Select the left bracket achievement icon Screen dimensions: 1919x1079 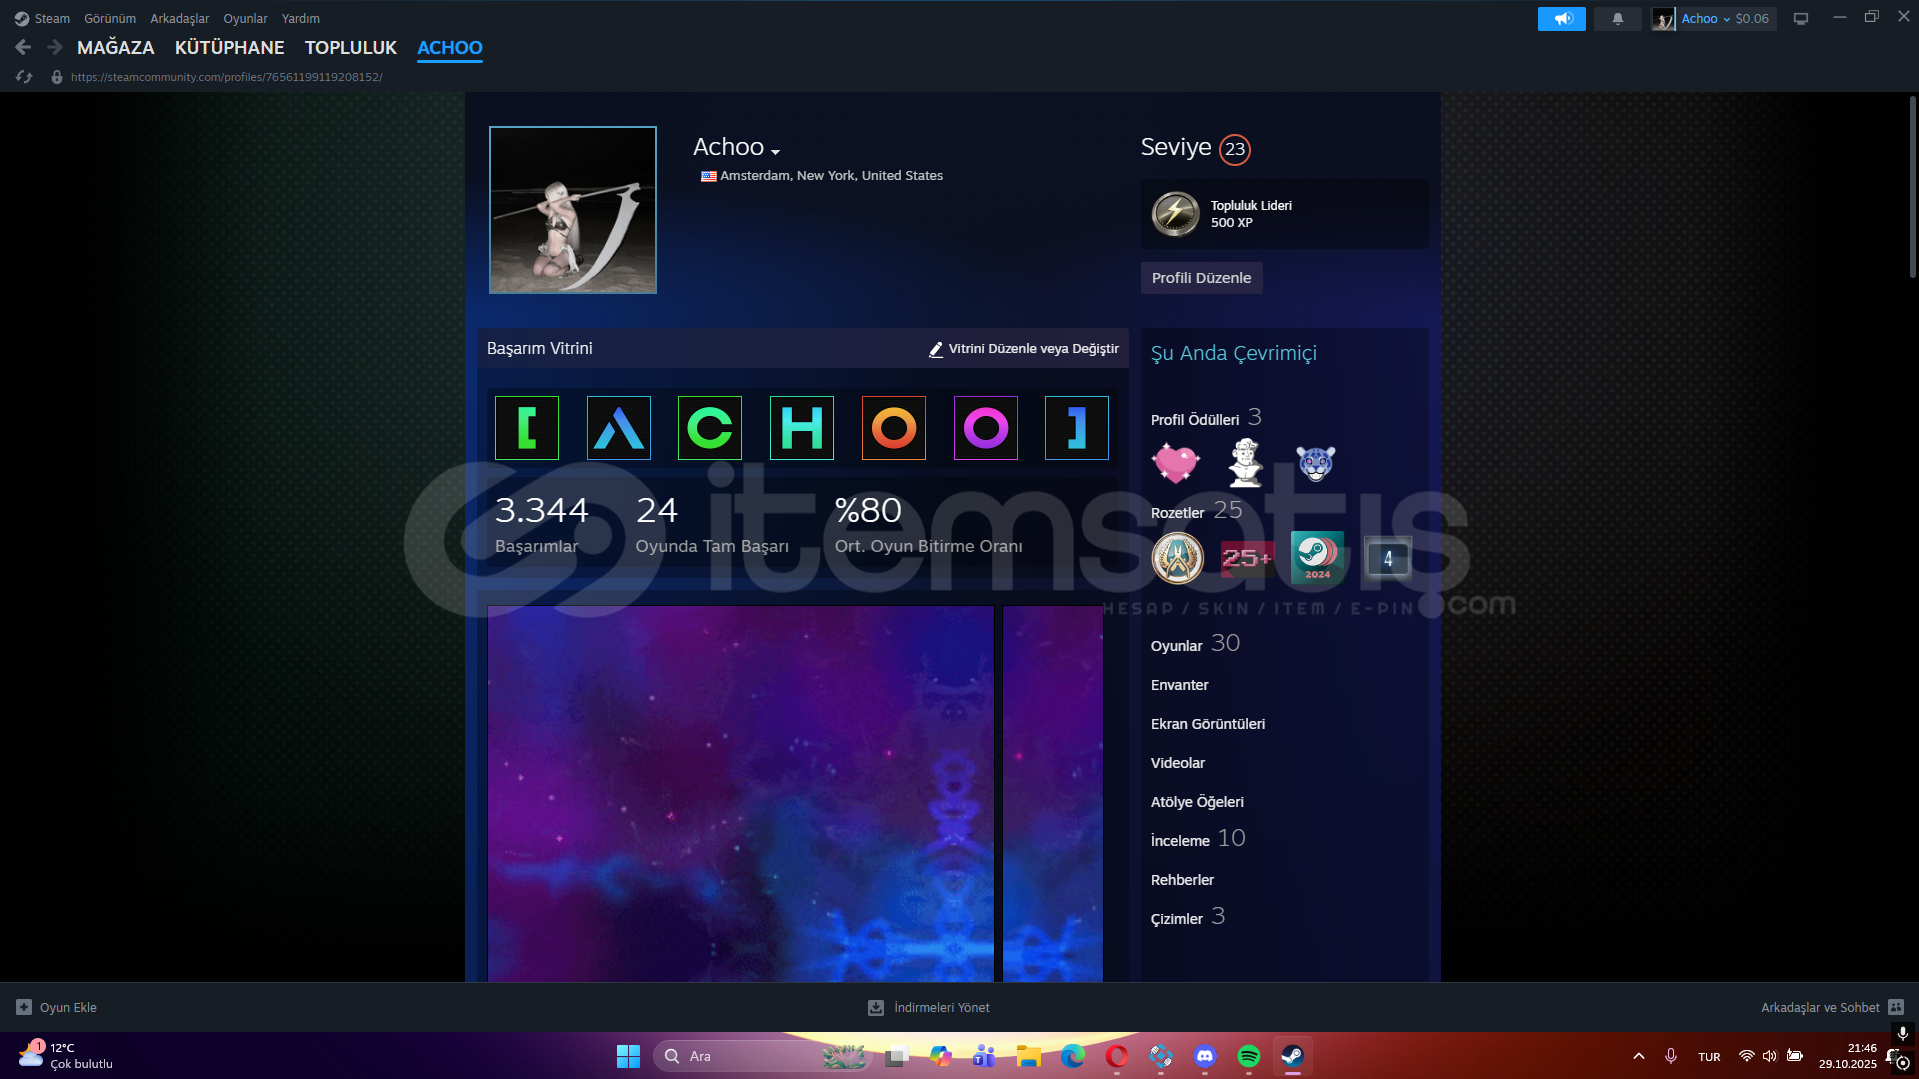point(527,428)
